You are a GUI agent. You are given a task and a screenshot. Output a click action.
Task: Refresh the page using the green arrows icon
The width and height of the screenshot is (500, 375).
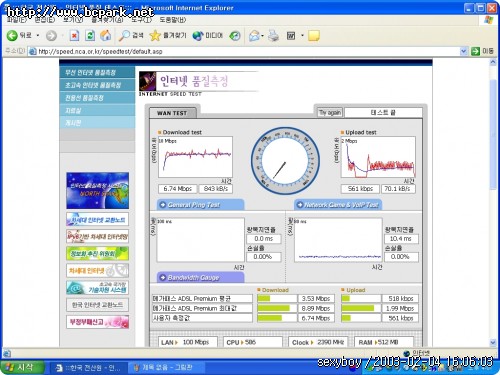click(x=90, y=35)
